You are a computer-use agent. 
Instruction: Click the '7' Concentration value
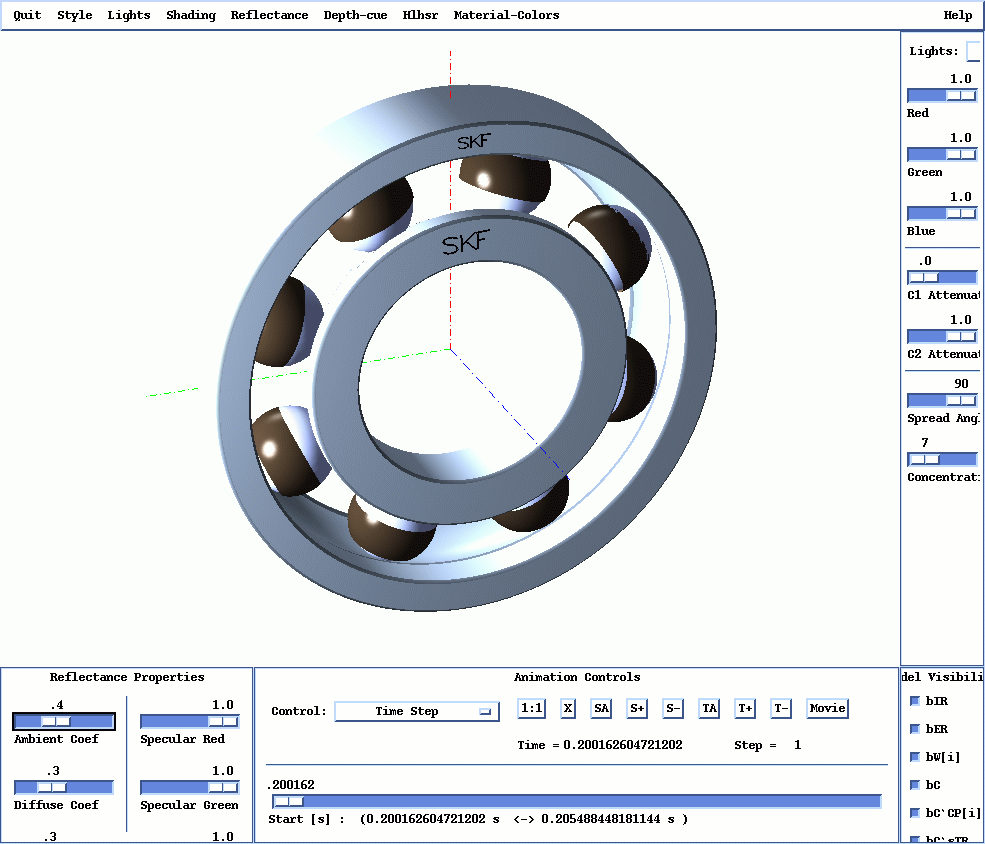924,443
